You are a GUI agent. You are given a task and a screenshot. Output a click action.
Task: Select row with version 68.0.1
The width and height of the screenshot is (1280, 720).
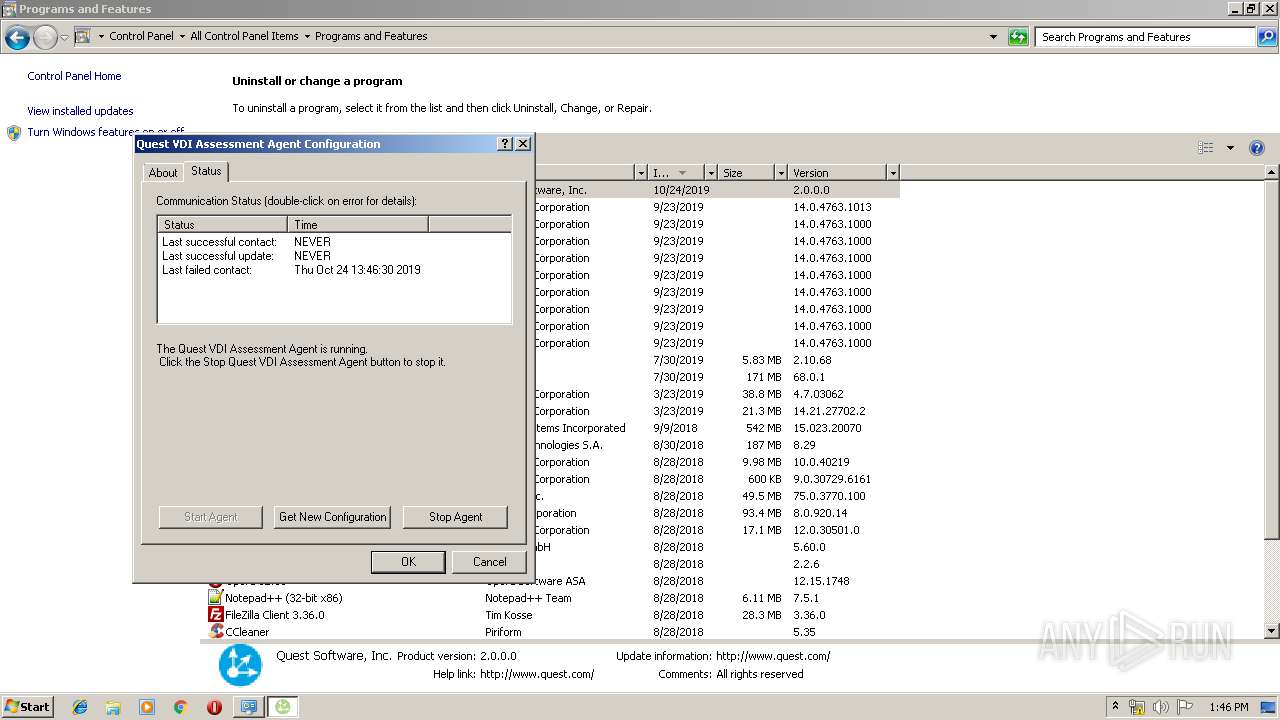coord(717,377)
